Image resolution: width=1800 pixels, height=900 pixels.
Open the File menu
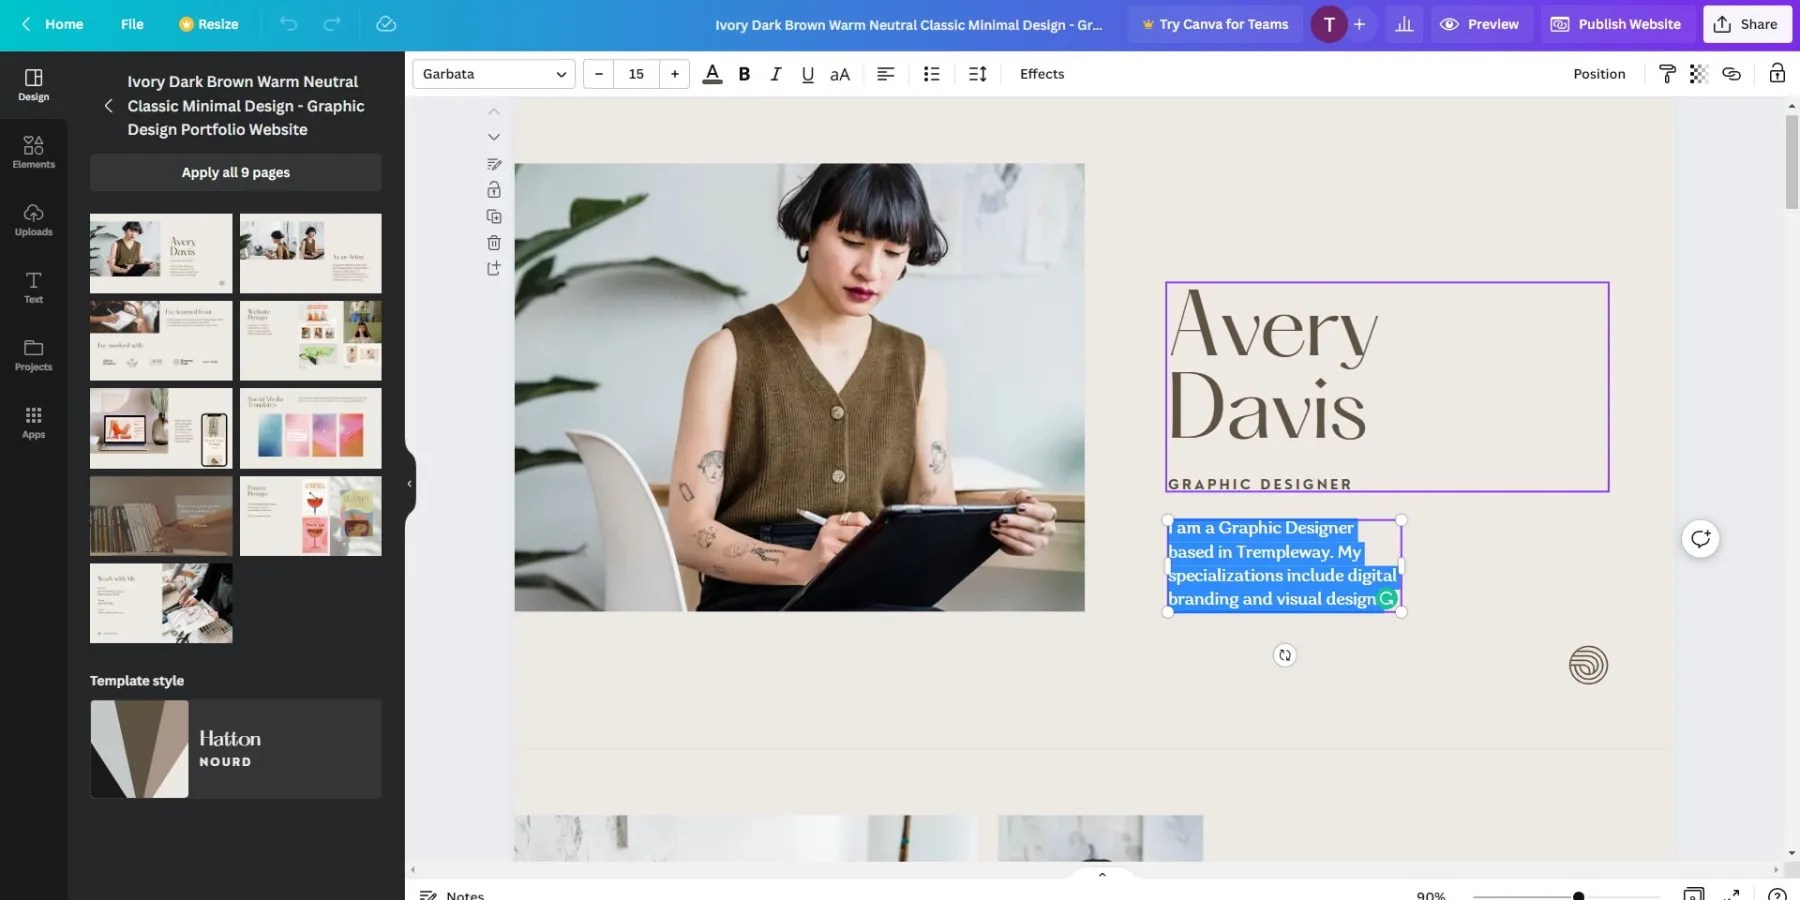(x=131, y=24)
